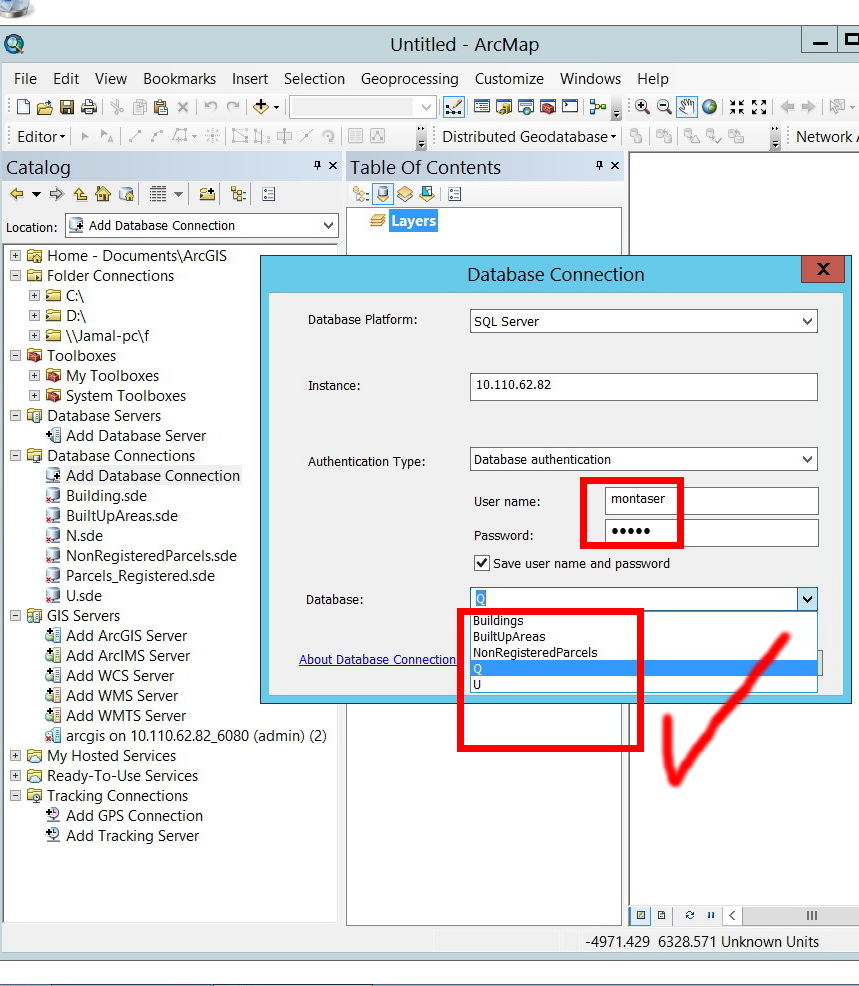Open the Bookmarks menu
The image size is (859, 986).
click(x=179, y=79)
